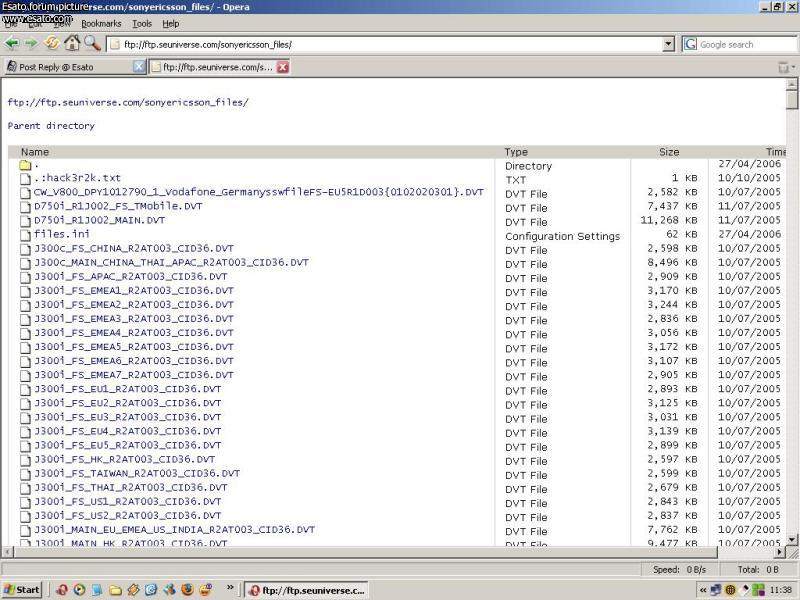Expand the quick launch overflow chevron

pyautogui.click(x=230, y=587)
